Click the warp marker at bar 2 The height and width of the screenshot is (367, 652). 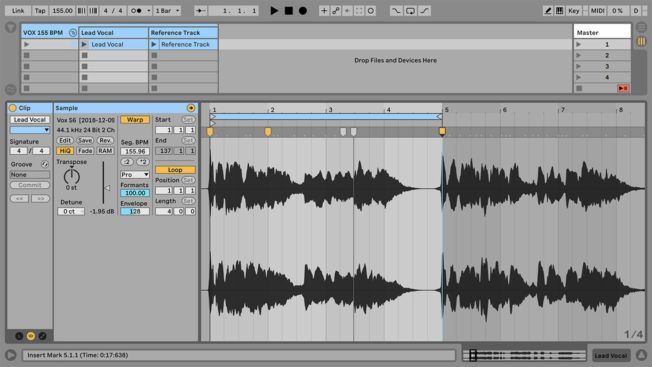coord(268,132)
